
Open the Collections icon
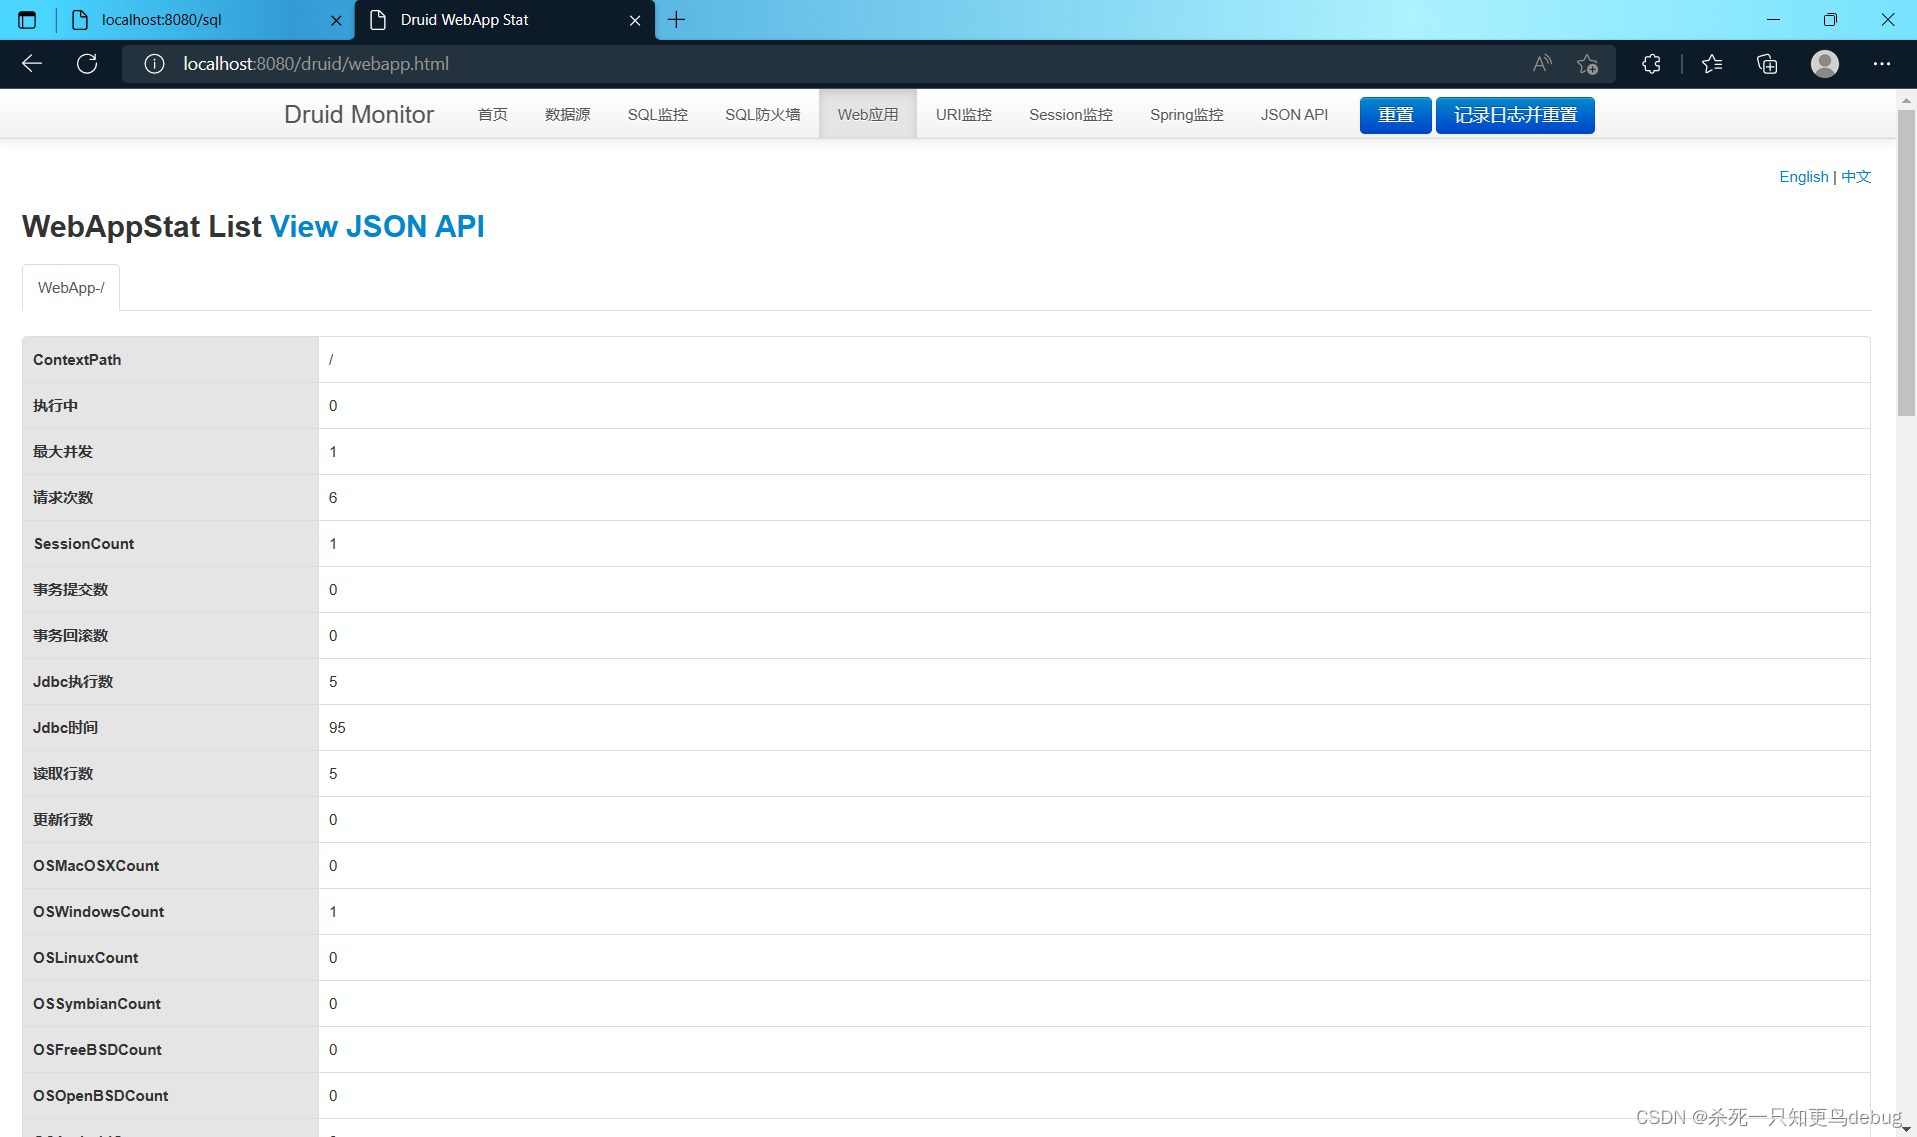coord(1767,64)
